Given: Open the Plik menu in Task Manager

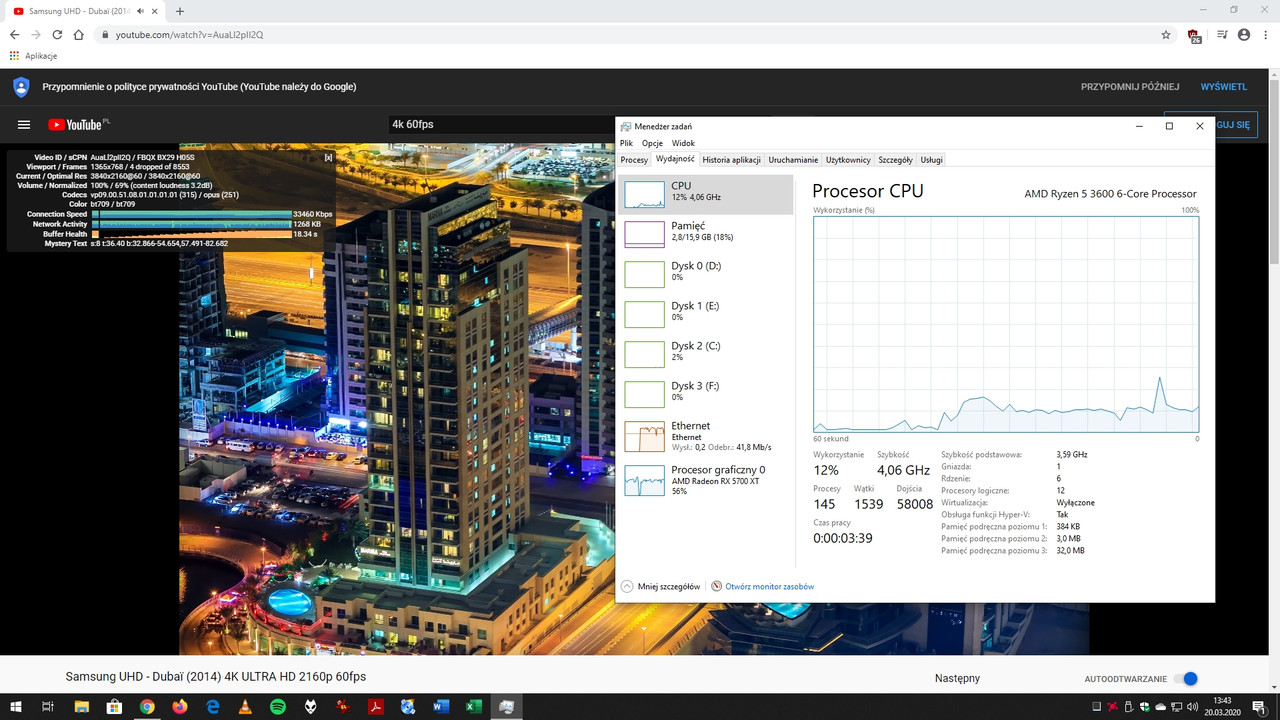Looking at the screenshot, I should [x=626, y=143].
